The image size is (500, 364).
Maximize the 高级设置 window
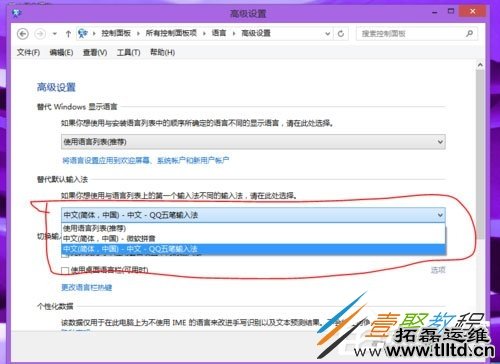(x=451, y=12)
